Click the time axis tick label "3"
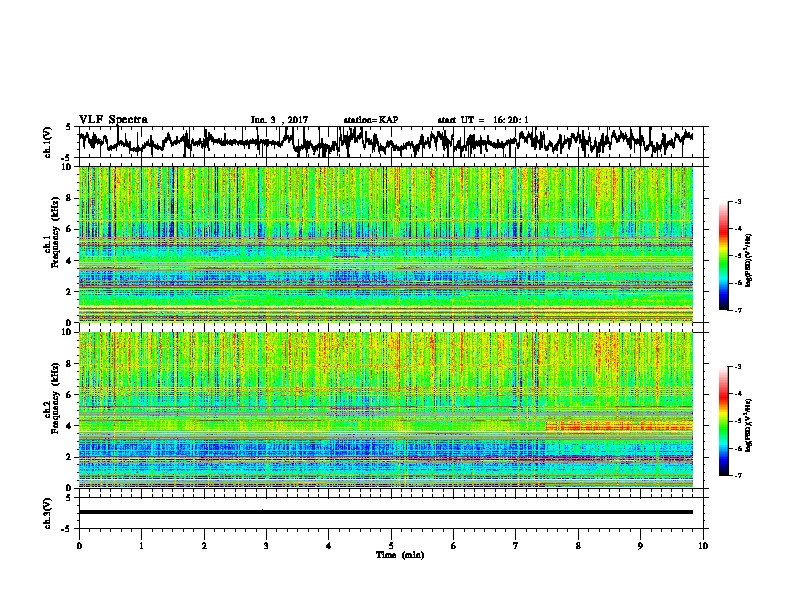 [x=266, y=546]
